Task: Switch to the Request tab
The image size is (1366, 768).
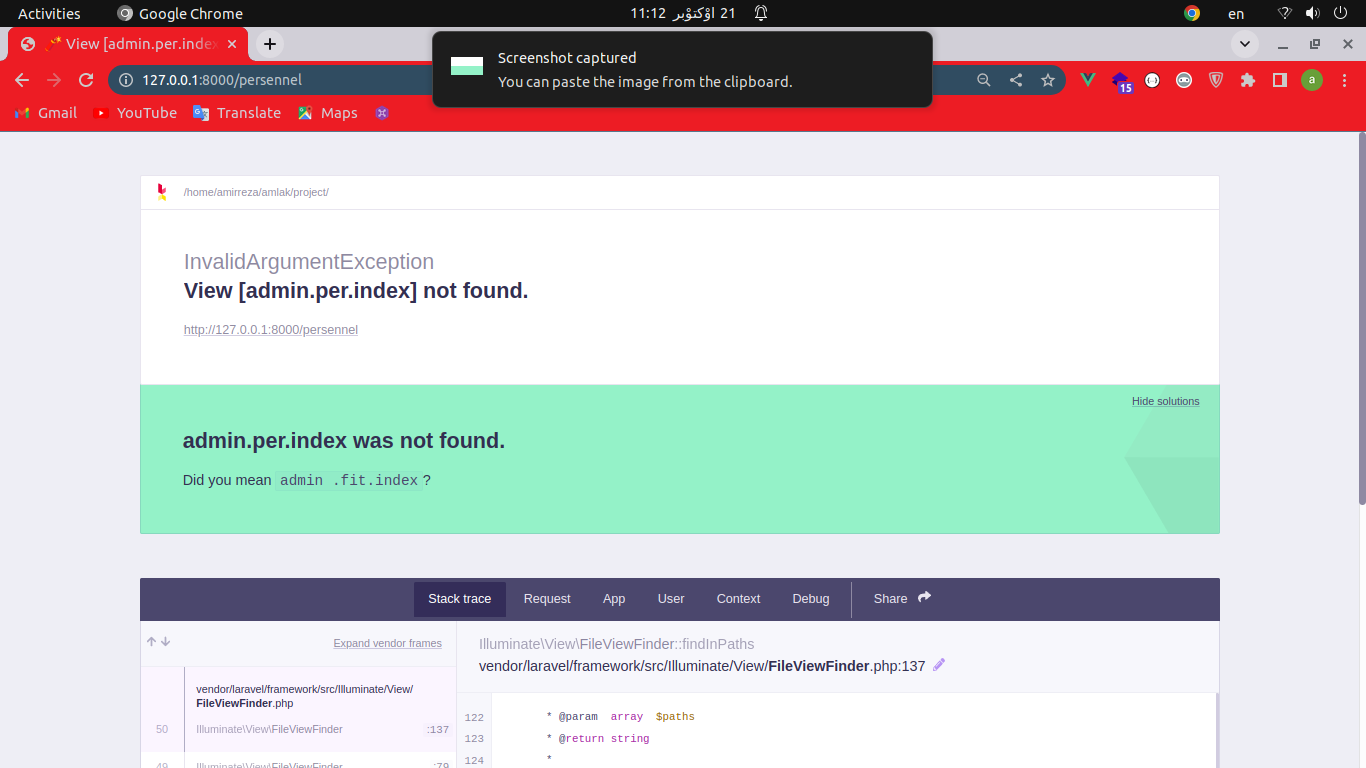Action: pos(547,599)
